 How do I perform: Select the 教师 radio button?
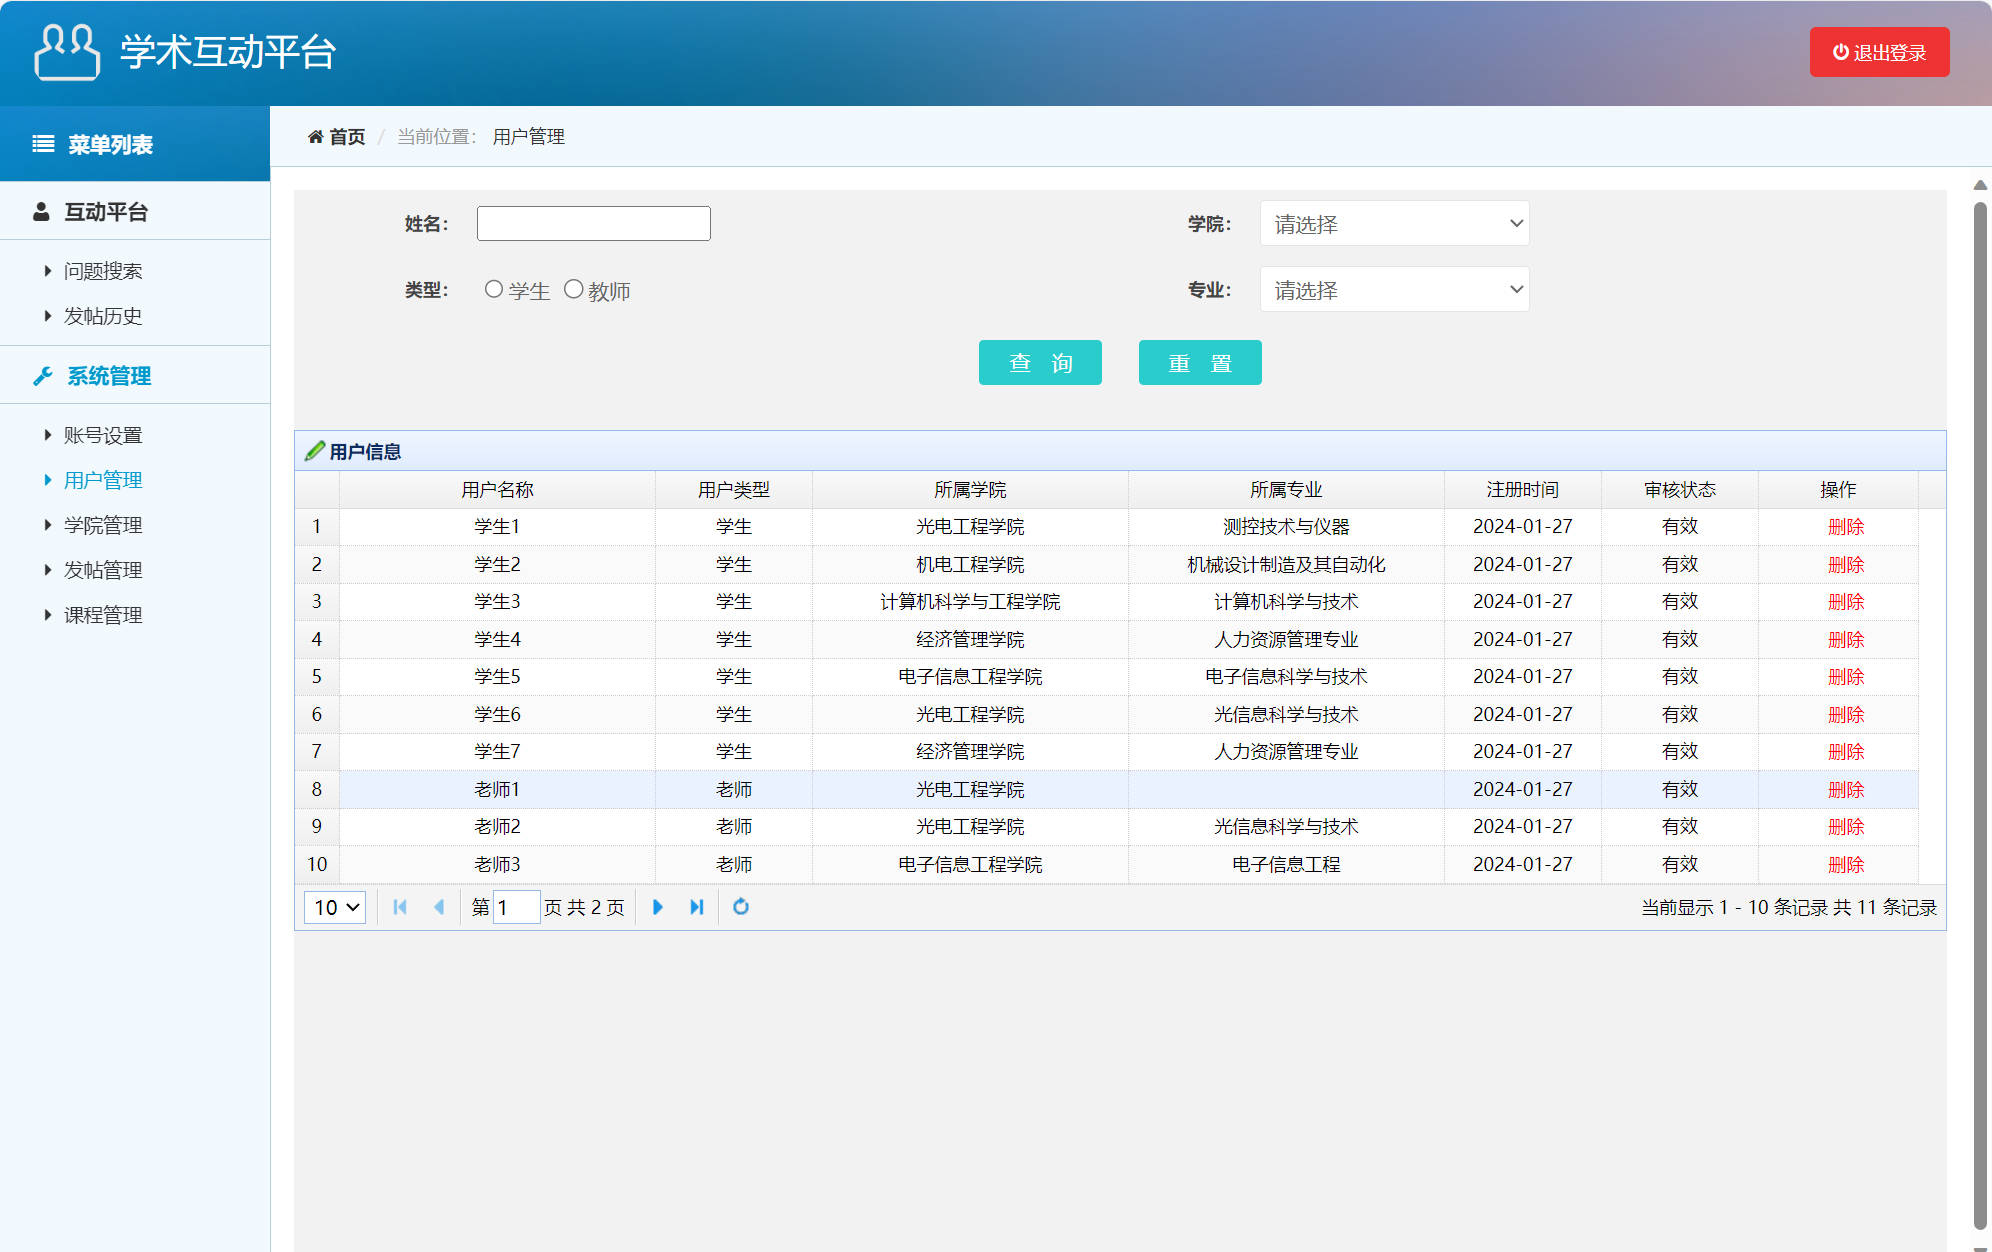(x=573, y=289)
